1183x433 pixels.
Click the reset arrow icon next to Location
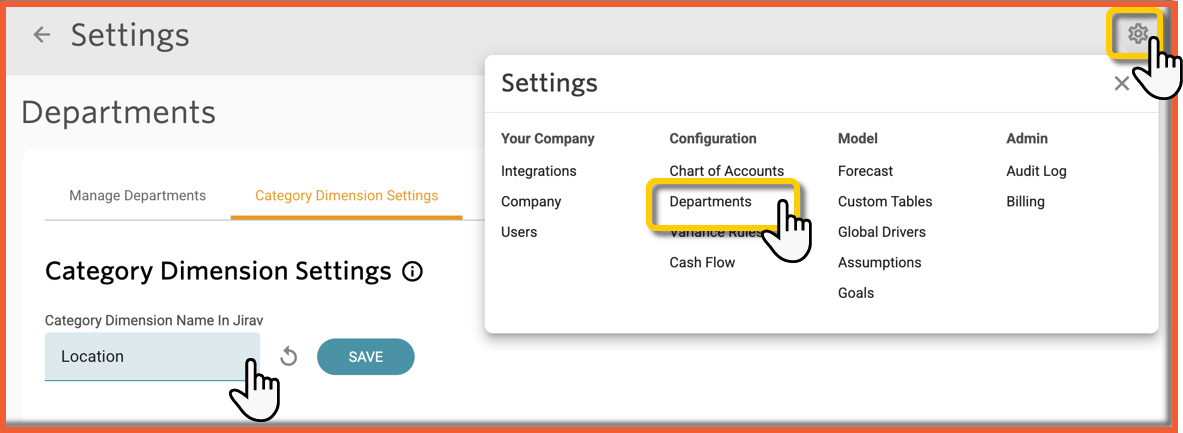[289, 357]
